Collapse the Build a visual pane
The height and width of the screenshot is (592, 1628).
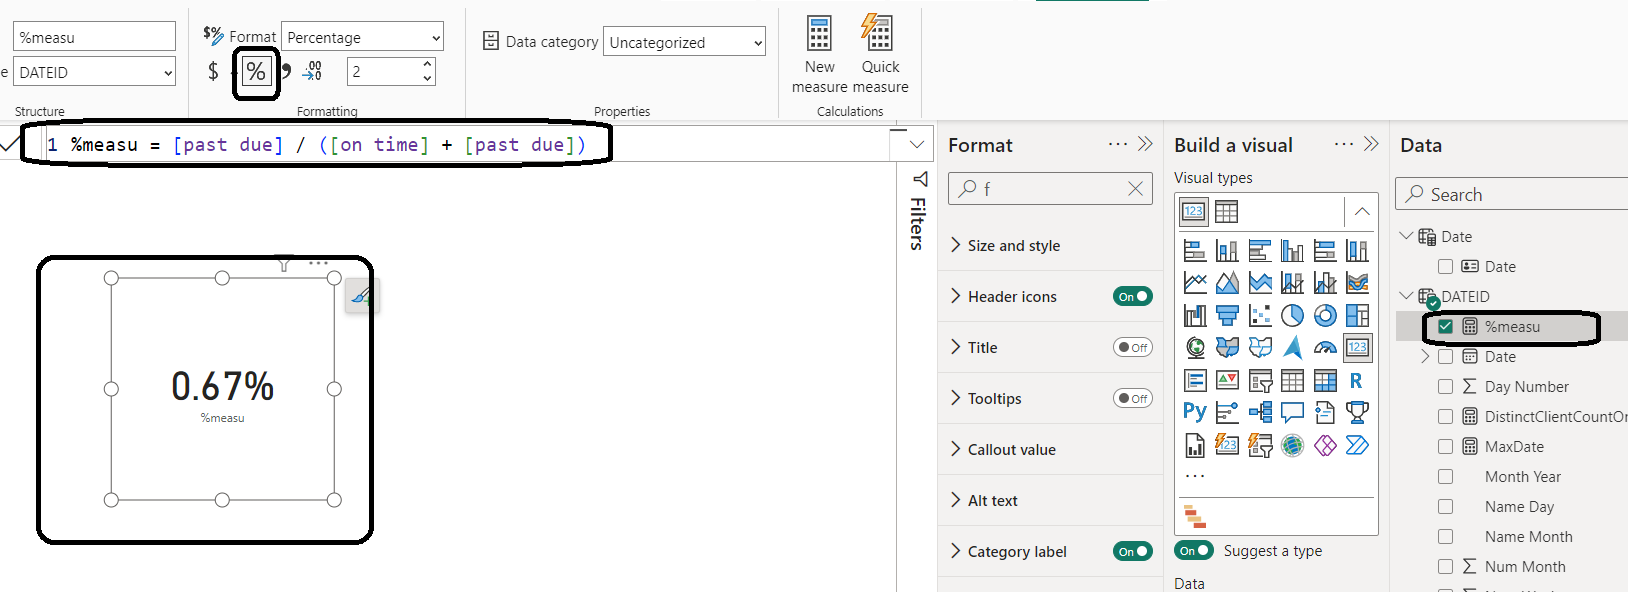point(1372,144)
